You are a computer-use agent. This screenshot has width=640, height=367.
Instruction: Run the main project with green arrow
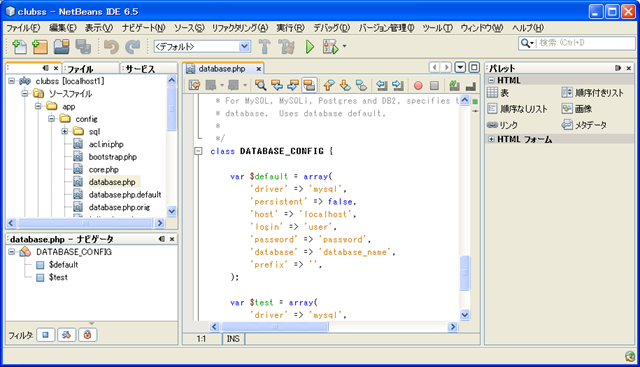pyautogui.click(x=309, y=47)
